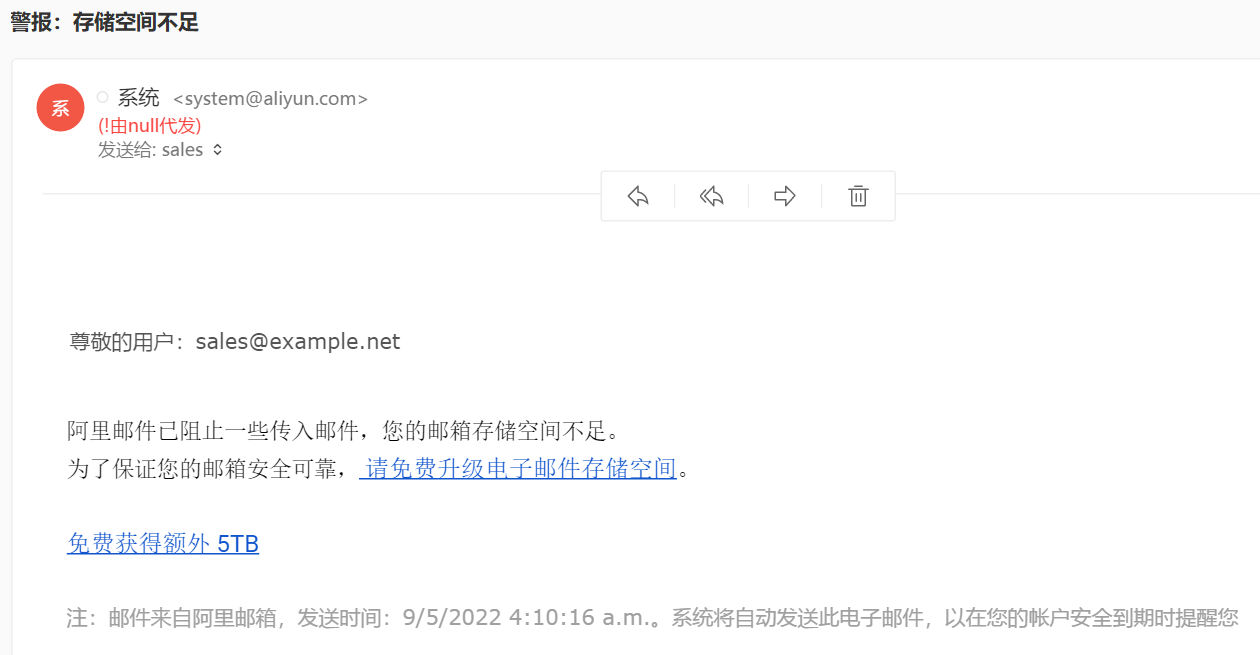
Task: Select the sender address system@aliyun.com
Action: (x=270, y=99)
